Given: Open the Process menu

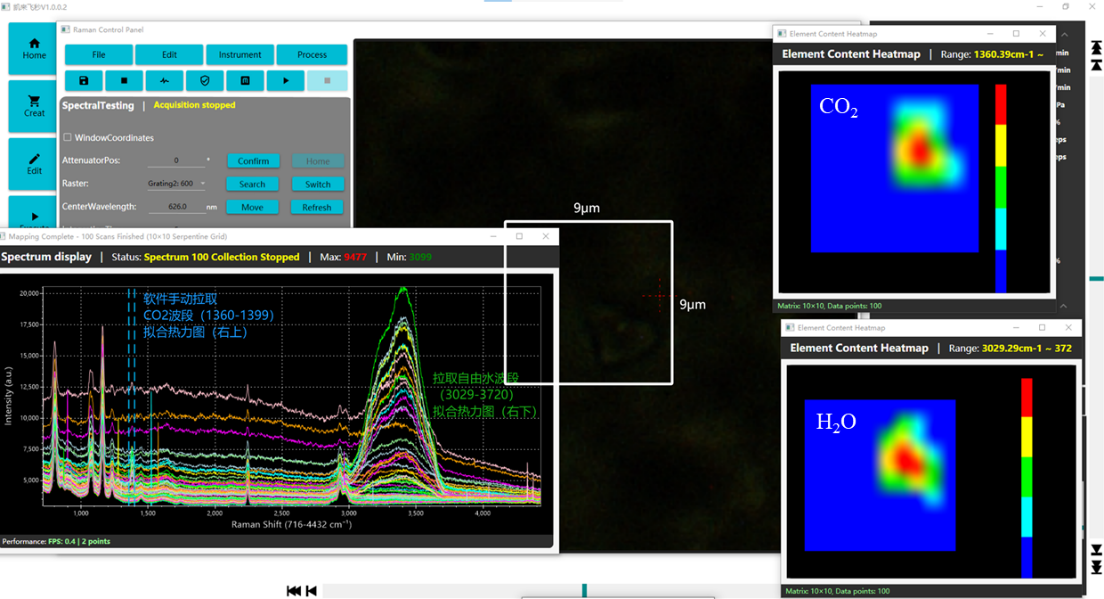Looking at the screenshot, I should pos(312,55).
